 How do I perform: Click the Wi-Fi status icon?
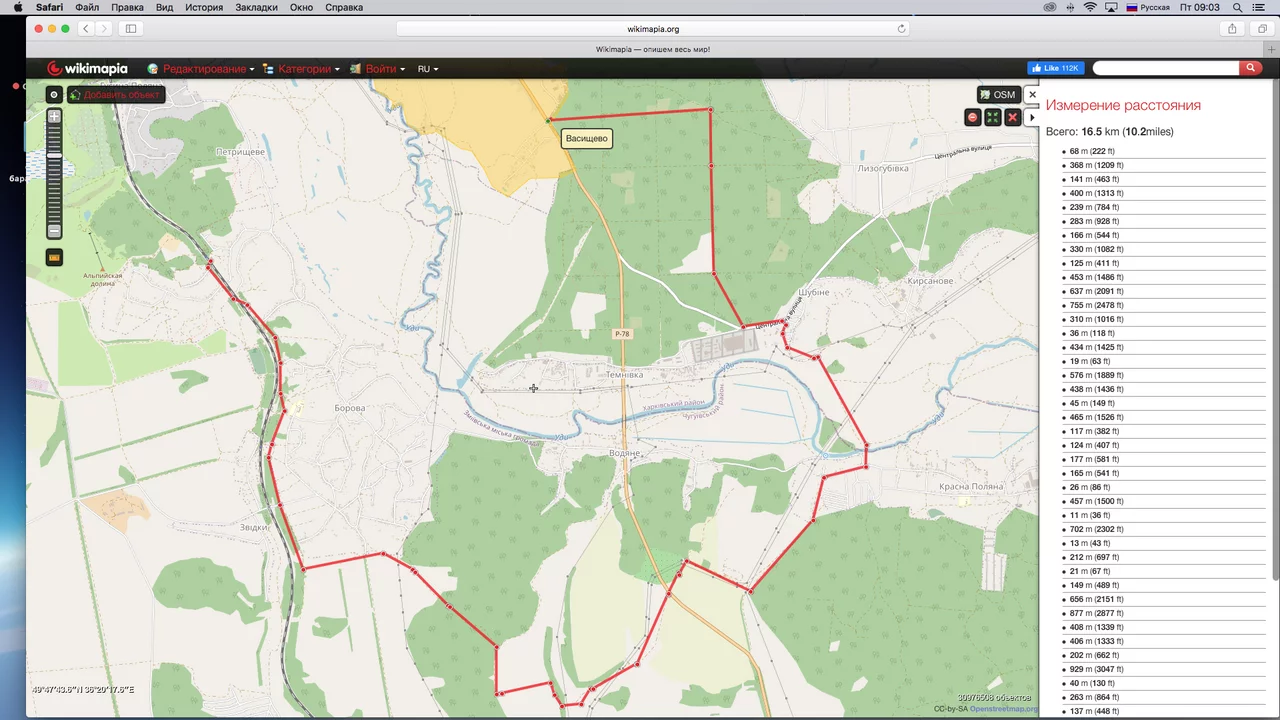point(1090,7)
